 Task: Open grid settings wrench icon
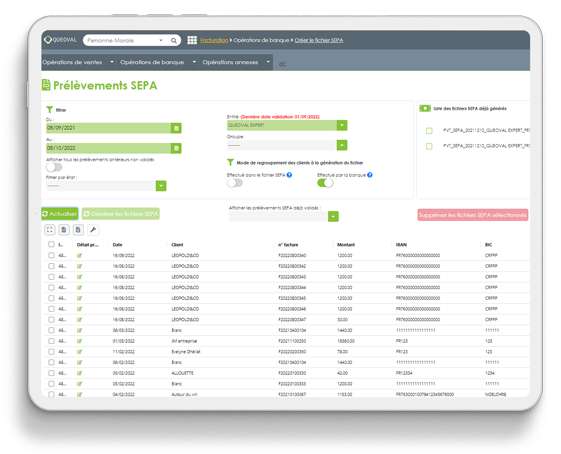pos(93,230)
